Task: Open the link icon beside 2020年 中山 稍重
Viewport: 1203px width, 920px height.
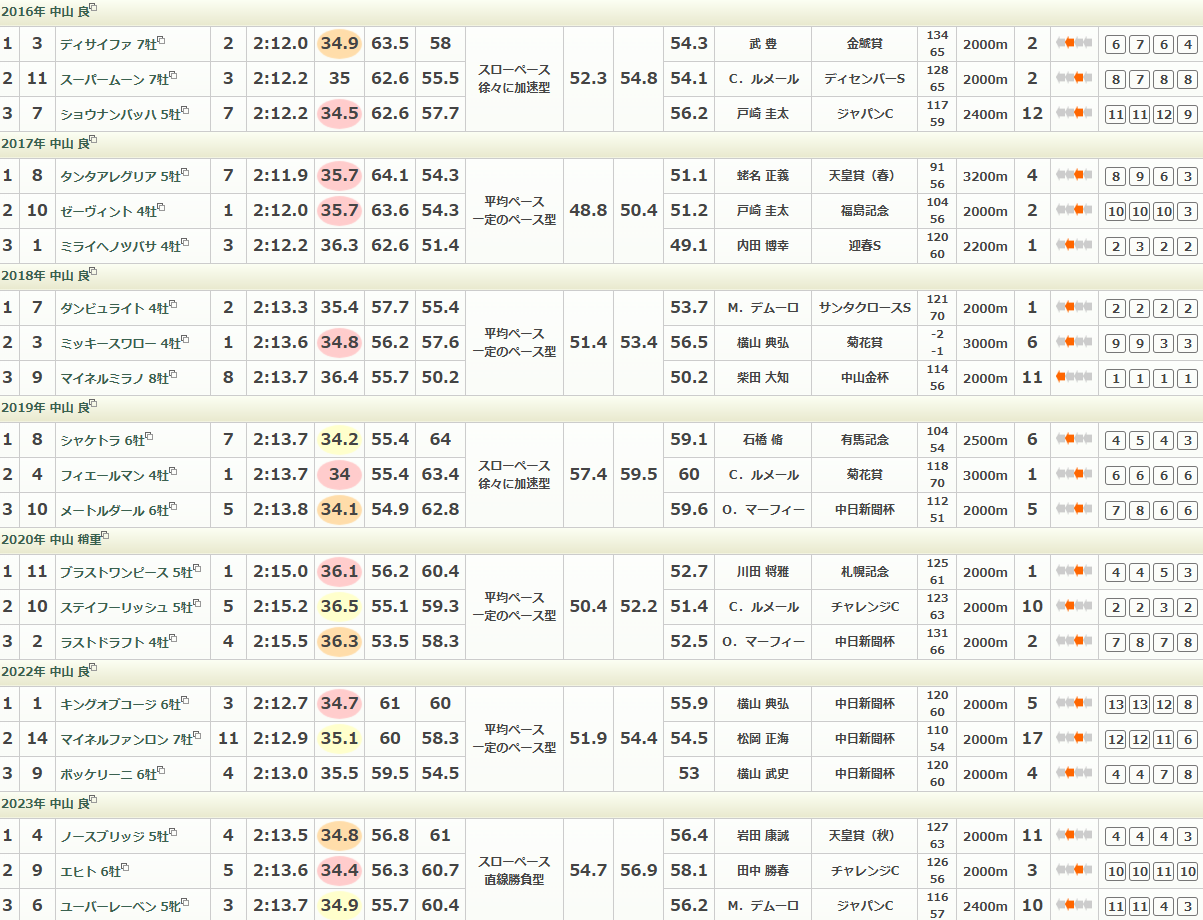Action: (x=107, y=536)
